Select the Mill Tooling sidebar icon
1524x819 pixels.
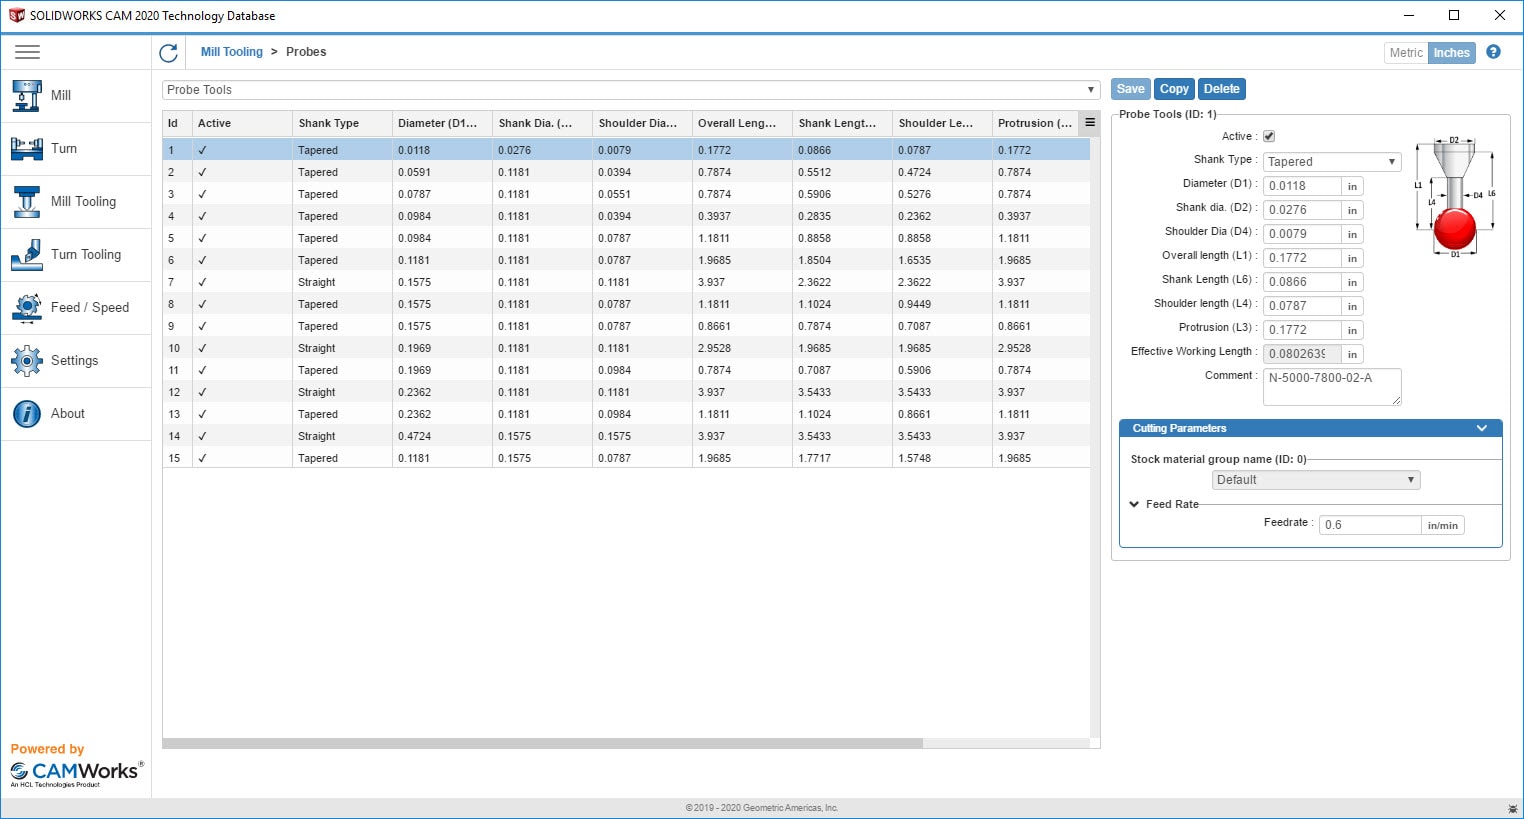pos(27,201)
